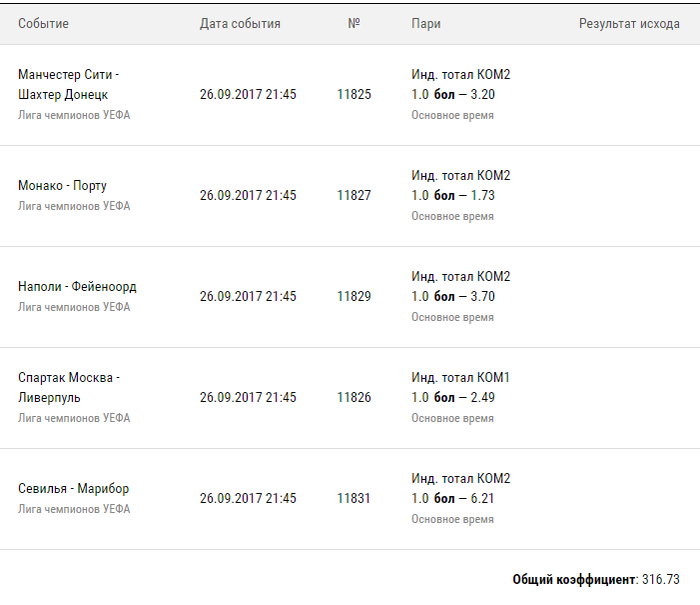Click the Событие column header
The width and height of the screenshot is (700, 605).
point(43,24)
